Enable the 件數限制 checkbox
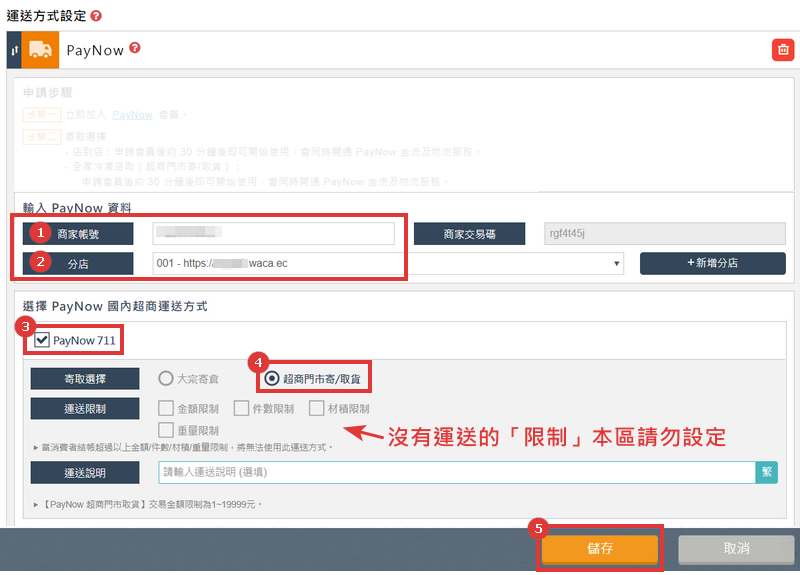This screenshot has width=800, height=575. click(x=241, y=408)
